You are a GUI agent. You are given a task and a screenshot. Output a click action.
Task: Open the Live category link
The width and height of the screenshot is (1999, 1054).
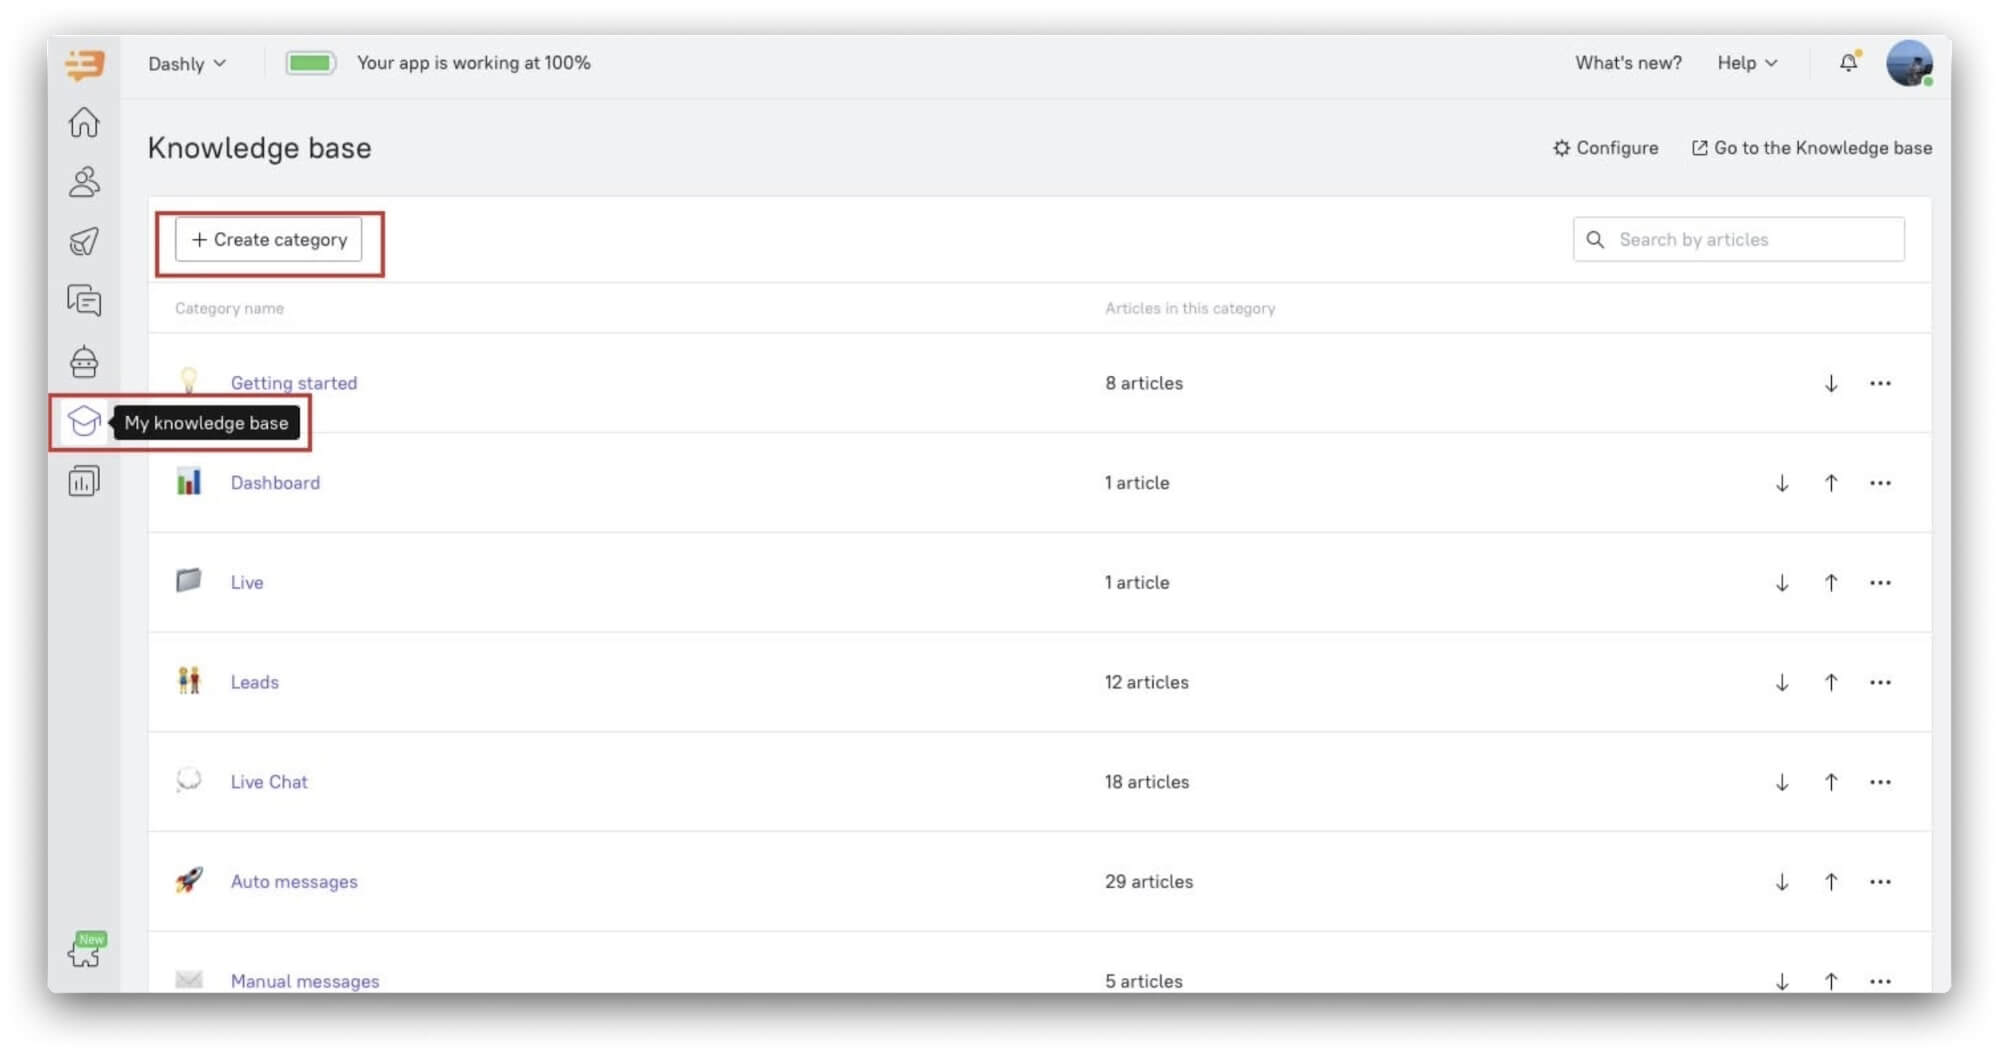click(247, 583)
